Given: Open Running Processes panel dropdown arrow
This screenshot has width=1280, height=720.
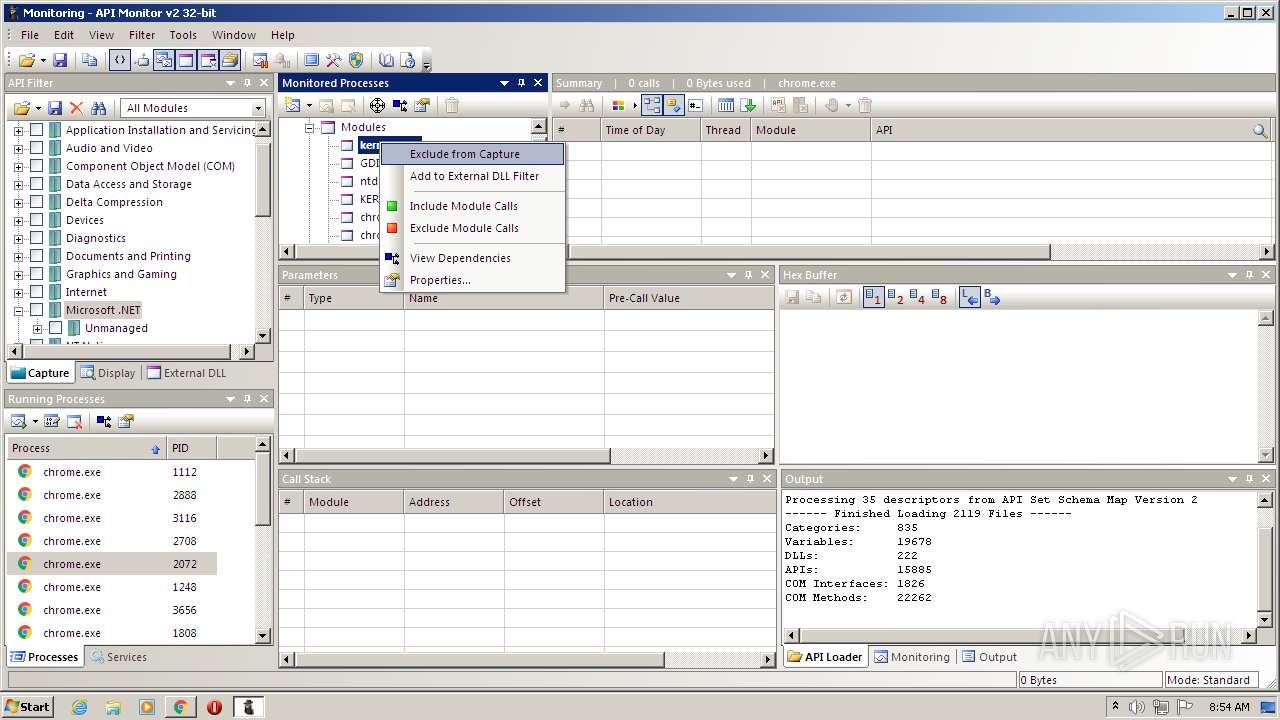Looking at the screenshot, I should 231,399.
